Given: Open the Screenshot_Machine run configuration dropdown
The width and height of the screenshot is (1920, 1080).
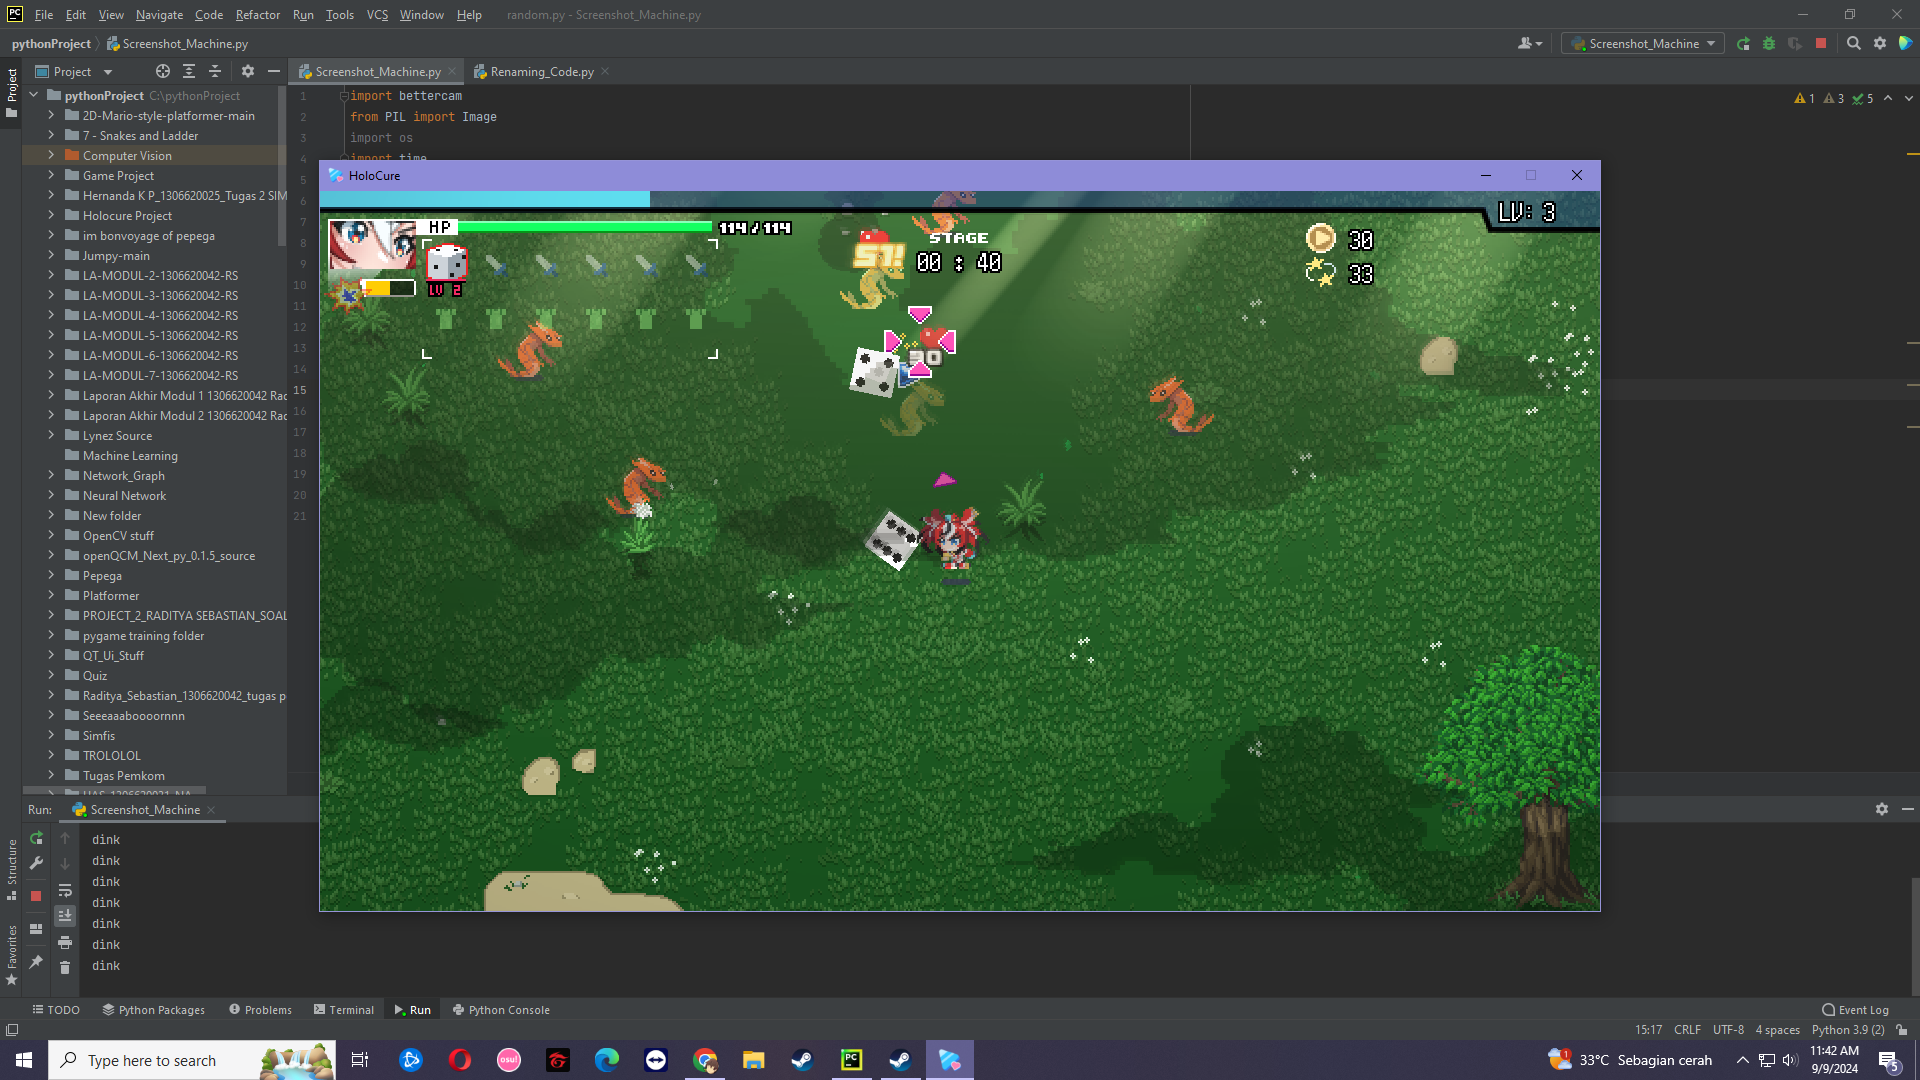Looking at the screenshot, I should click(x=1641, y=43).
